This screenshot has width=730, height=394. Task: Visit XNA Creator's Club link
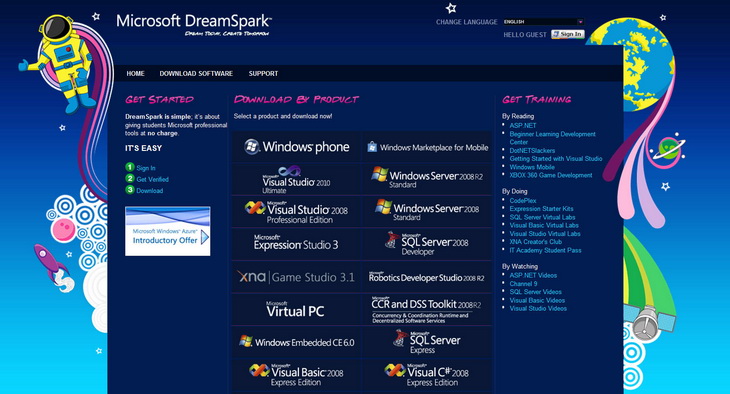[535, 242]
